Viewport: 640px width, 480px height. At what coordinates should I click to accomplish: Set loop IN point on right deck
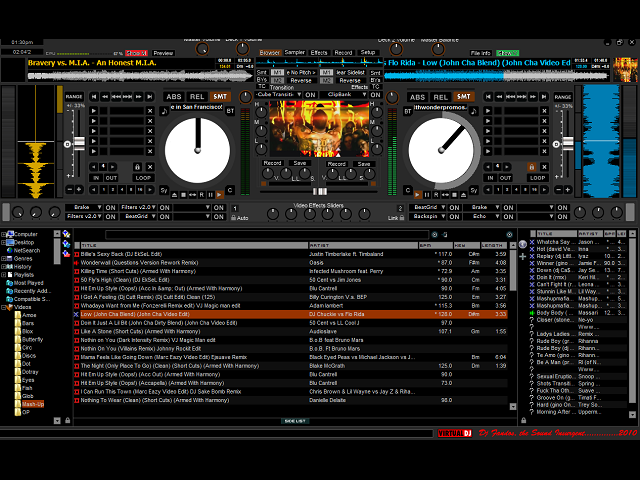point(490,178)
